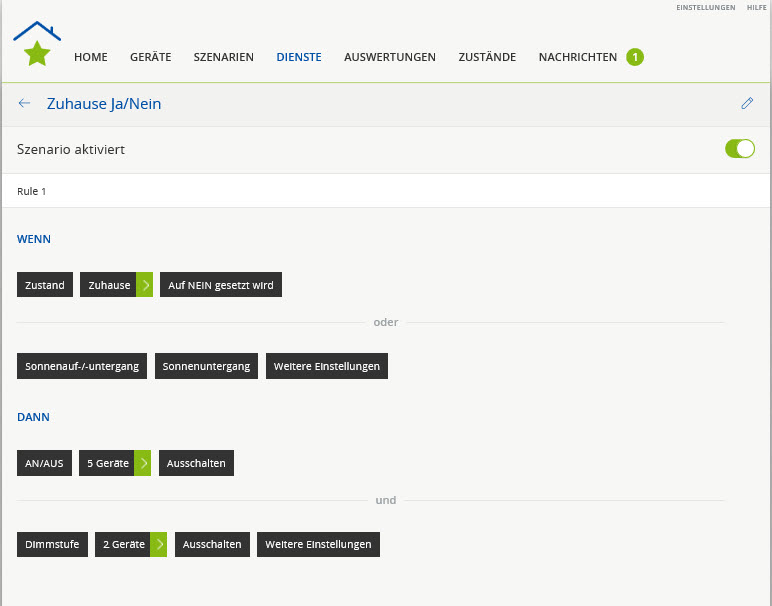Open EINSTELLUNGEN at the top right
Viewport: 772px width, 606px height.
tap(705, 8)
